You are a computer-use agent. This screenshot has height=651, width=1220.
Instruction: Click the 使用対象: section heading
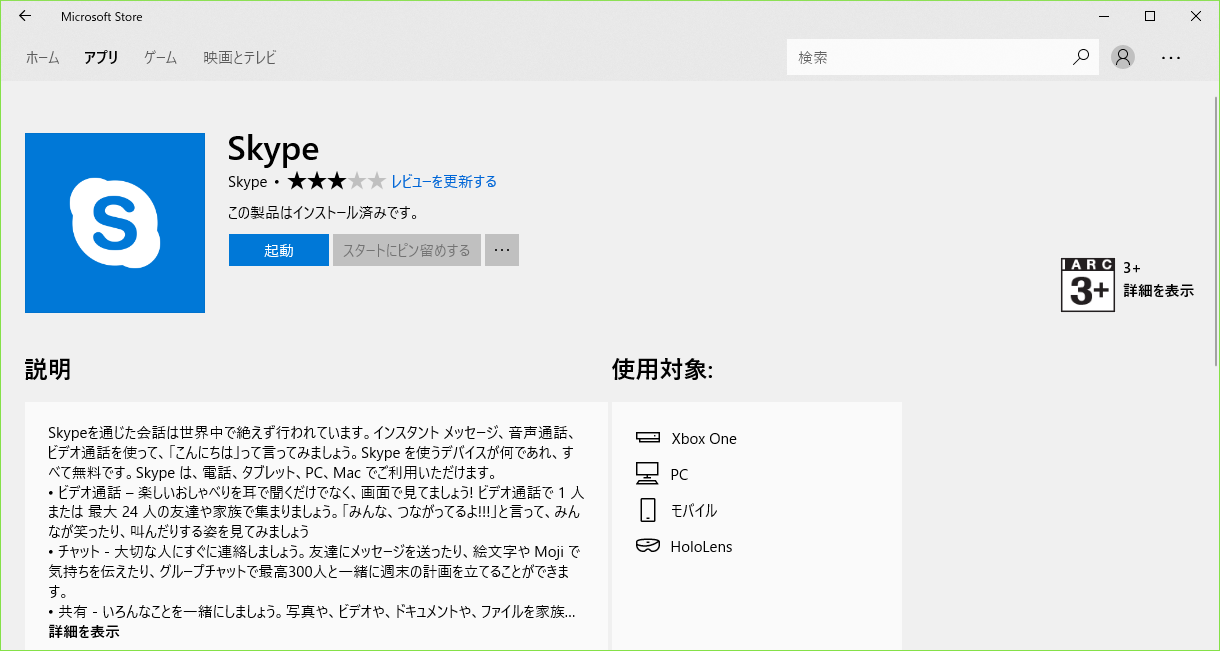point(662,369)
